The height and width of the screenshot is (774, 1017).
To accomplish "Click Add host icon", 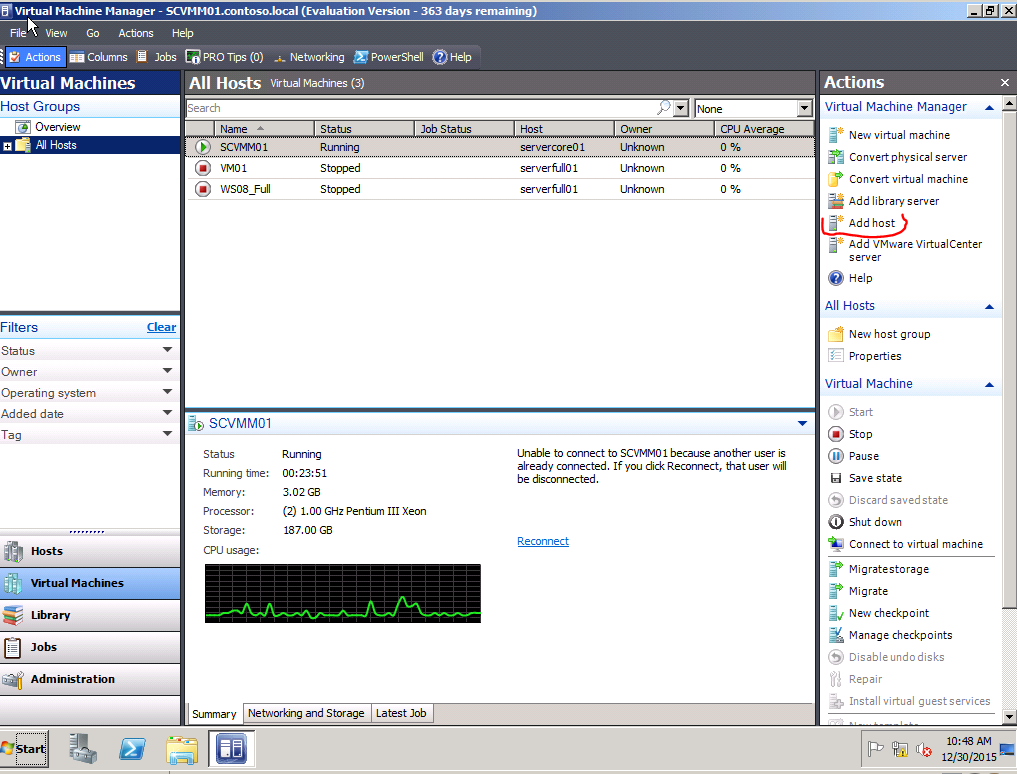I will [836, 223].
